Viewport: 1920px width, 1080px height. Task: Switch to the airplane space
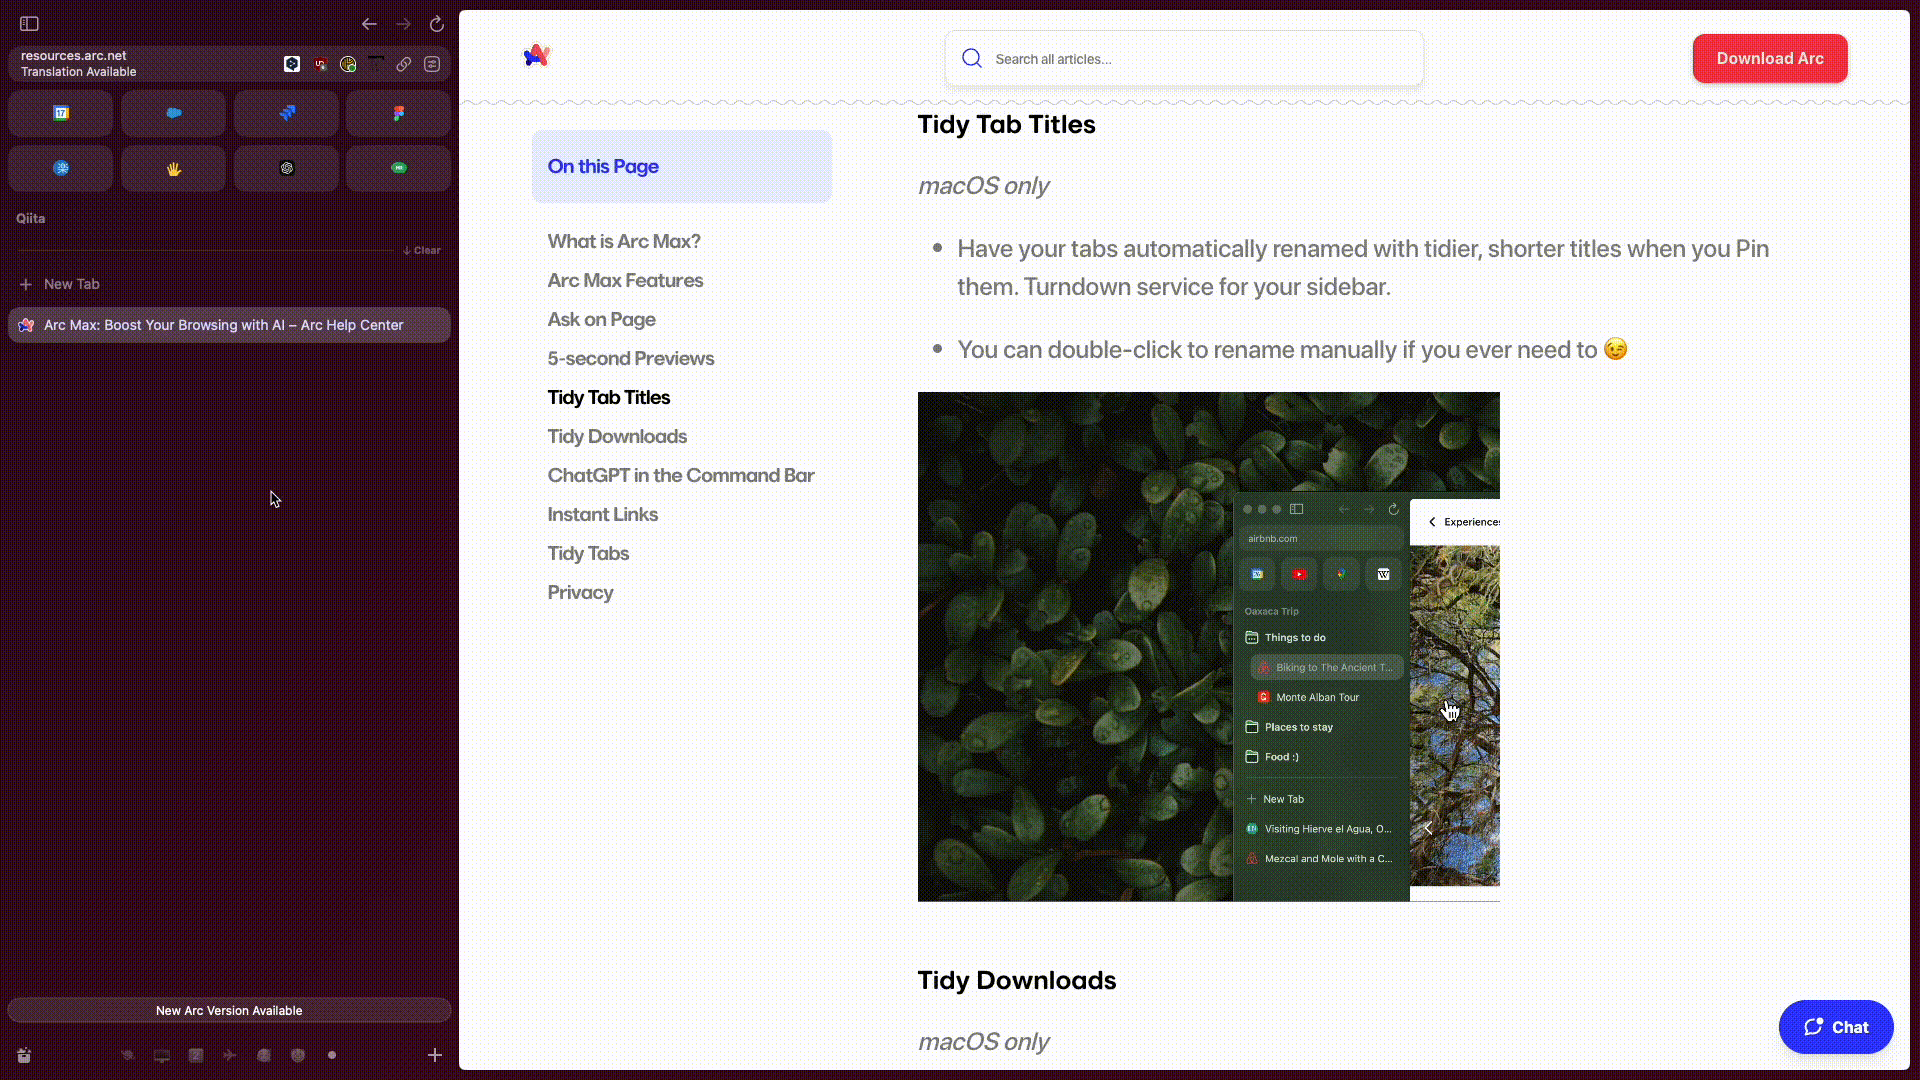[x=230, y=1055]
